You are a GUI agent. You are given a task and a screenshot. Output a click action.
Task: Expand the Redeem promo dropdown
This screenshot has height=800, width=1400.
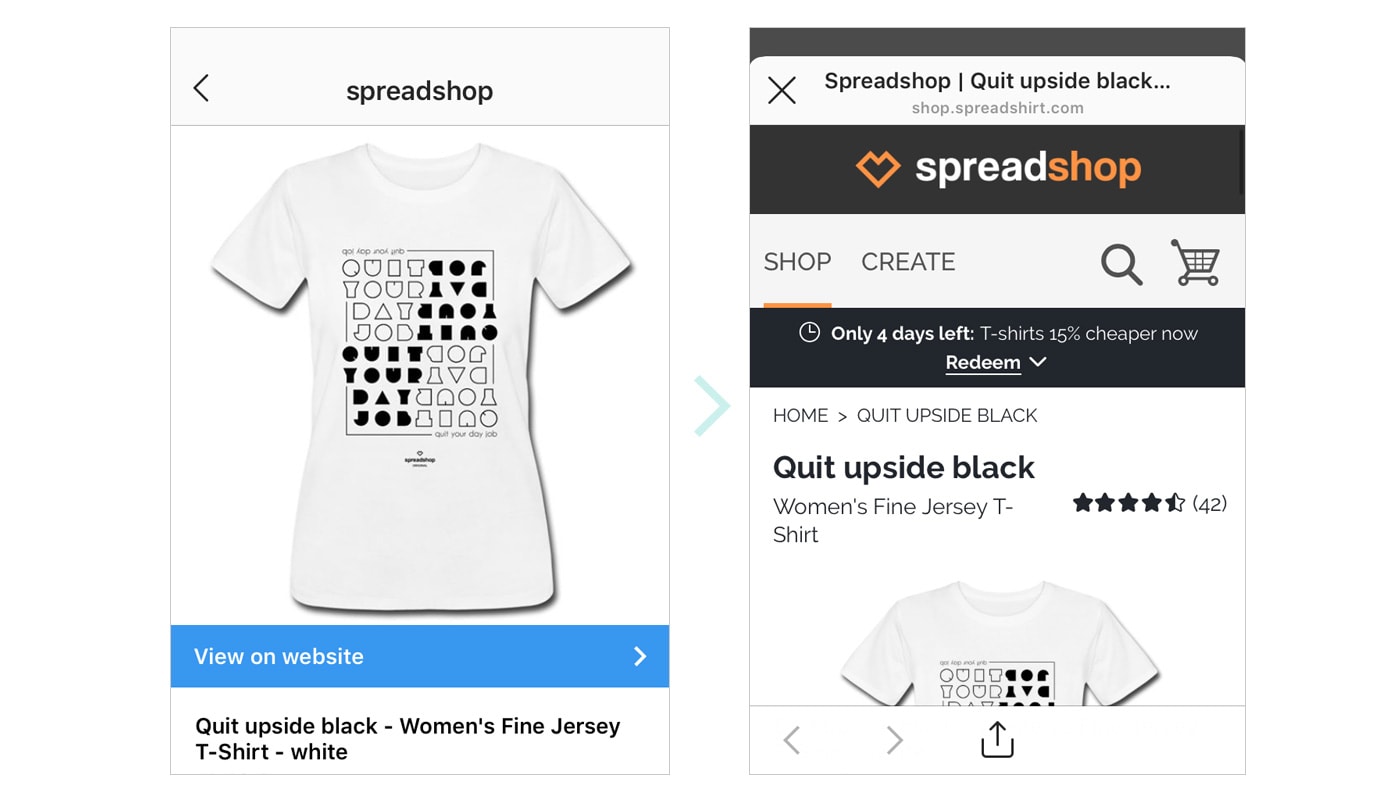tap(983, 363)
